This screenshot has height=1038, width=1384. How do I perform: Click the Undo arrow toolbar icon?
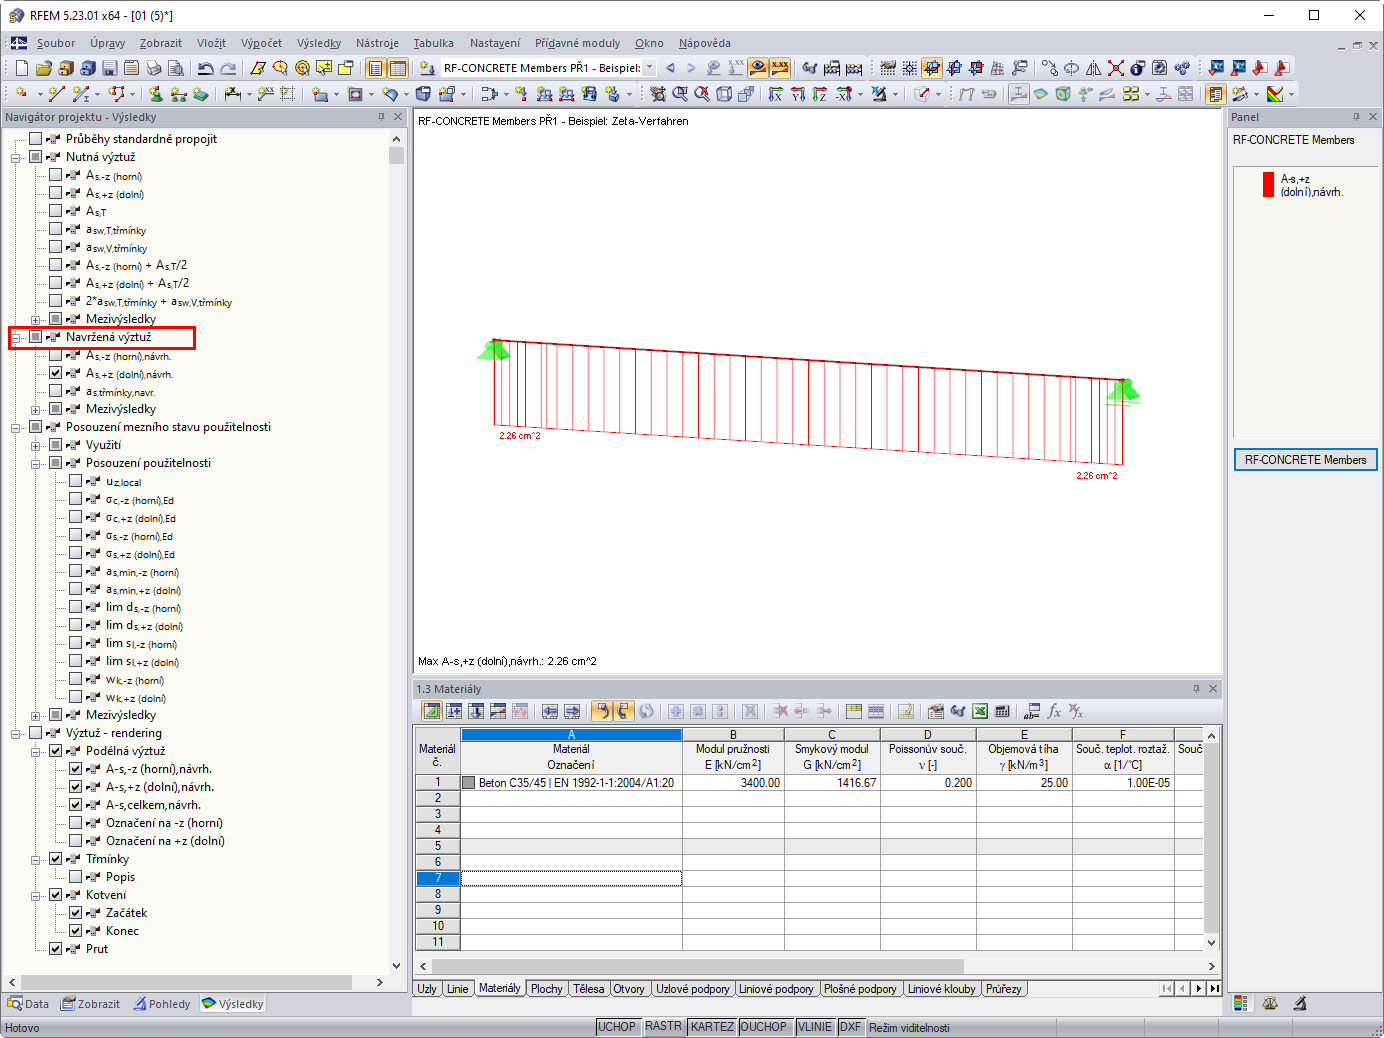click(x=205, y=68)
